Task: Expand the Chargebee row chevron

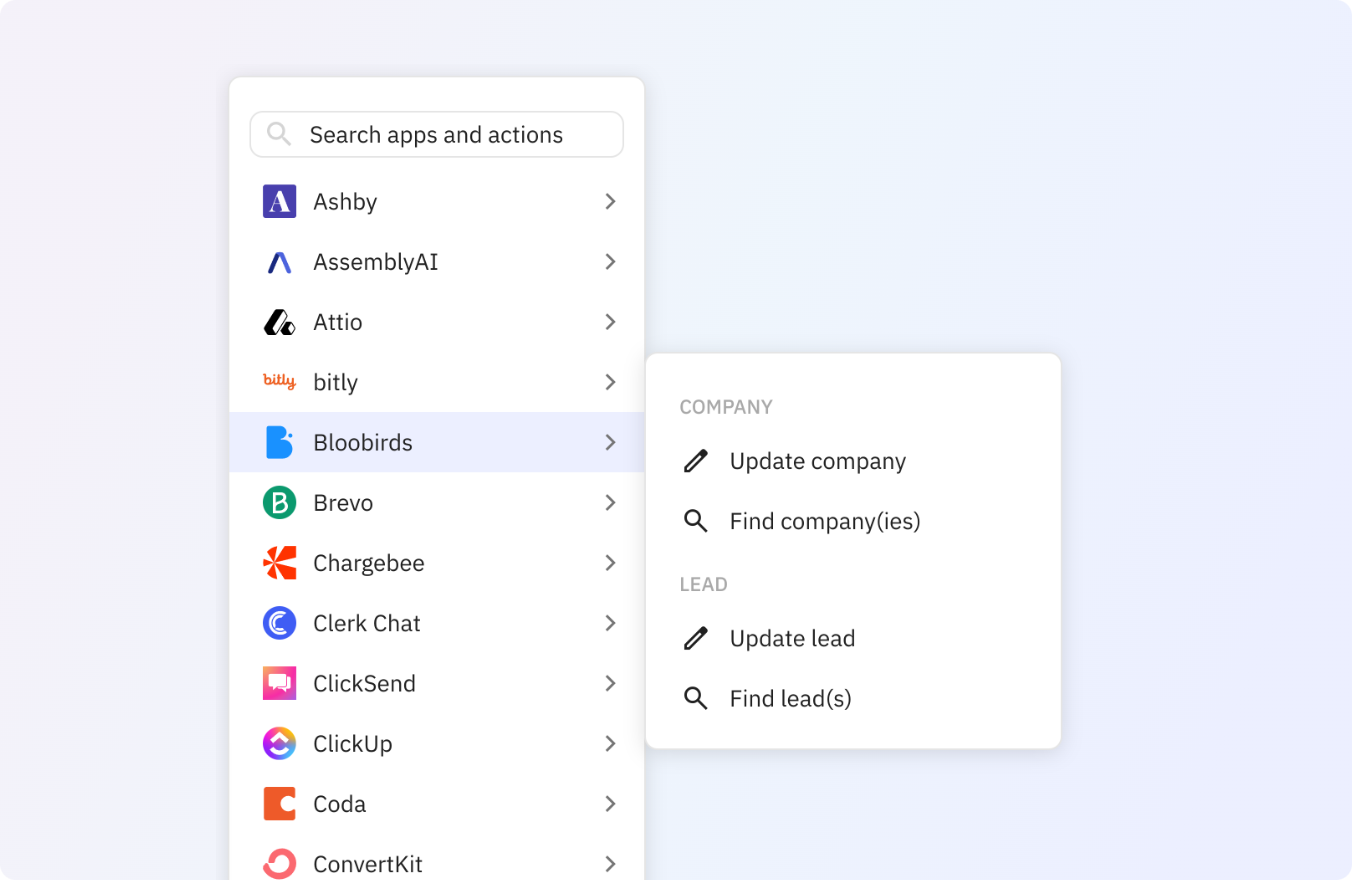Action: tap(610, 563)
